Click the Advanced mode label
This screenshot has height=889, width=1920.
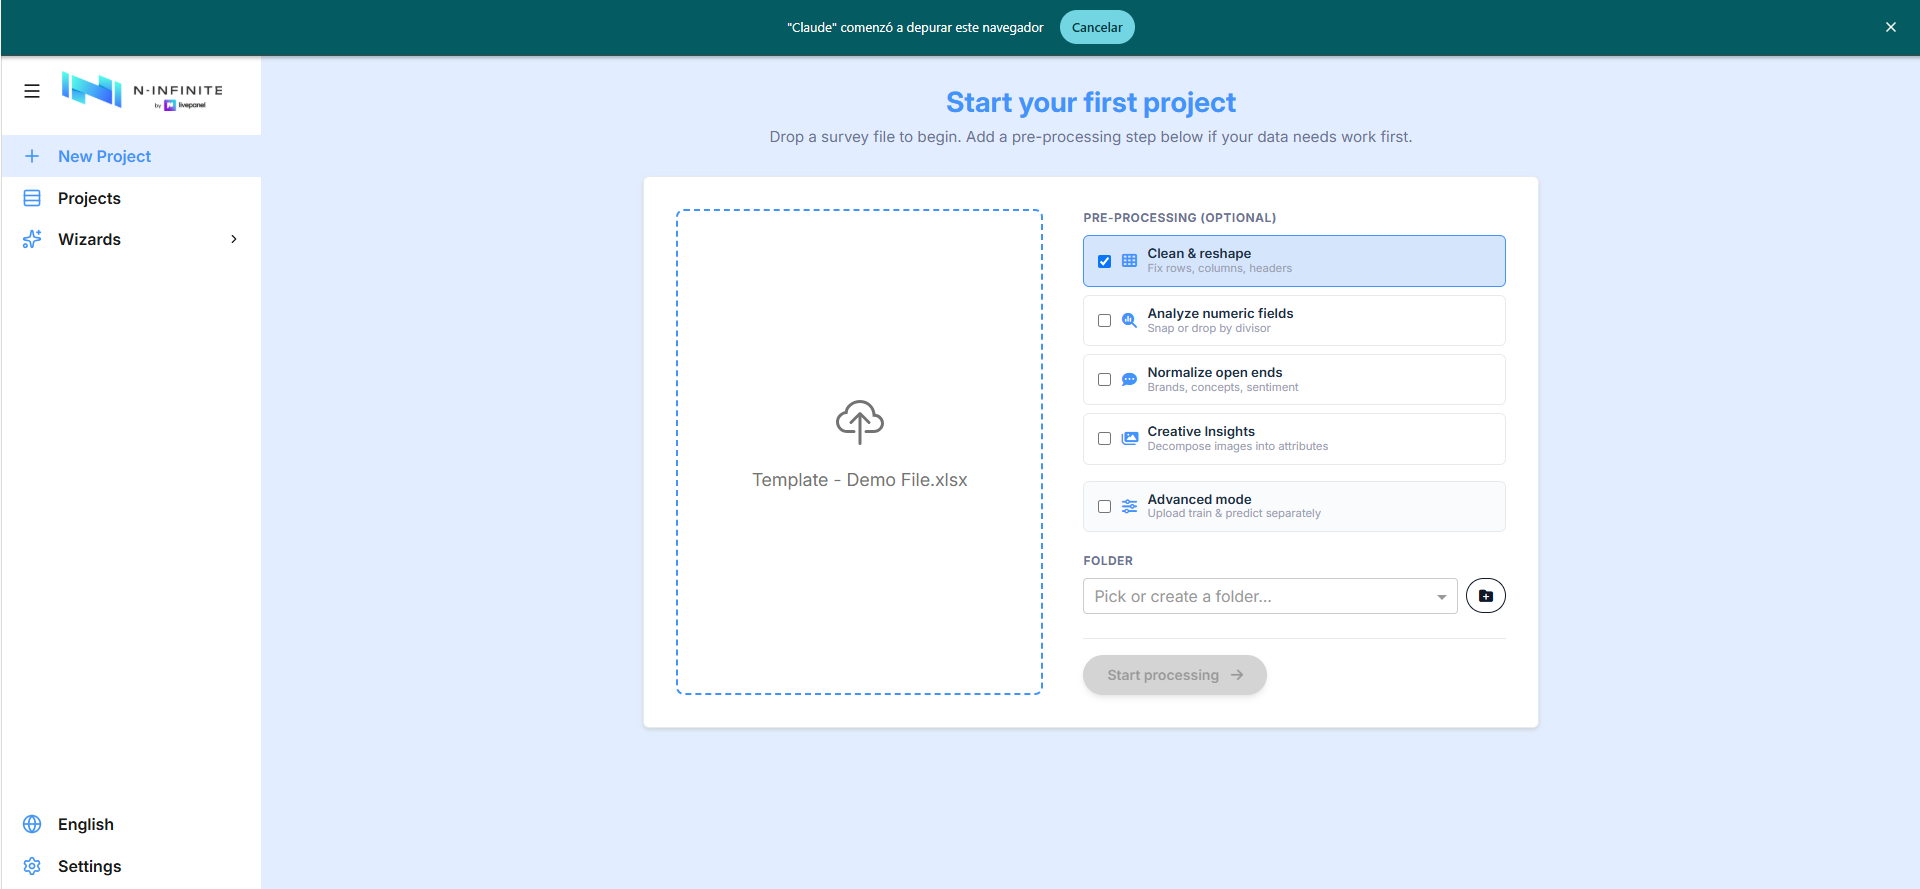[x=1199, y=499]
